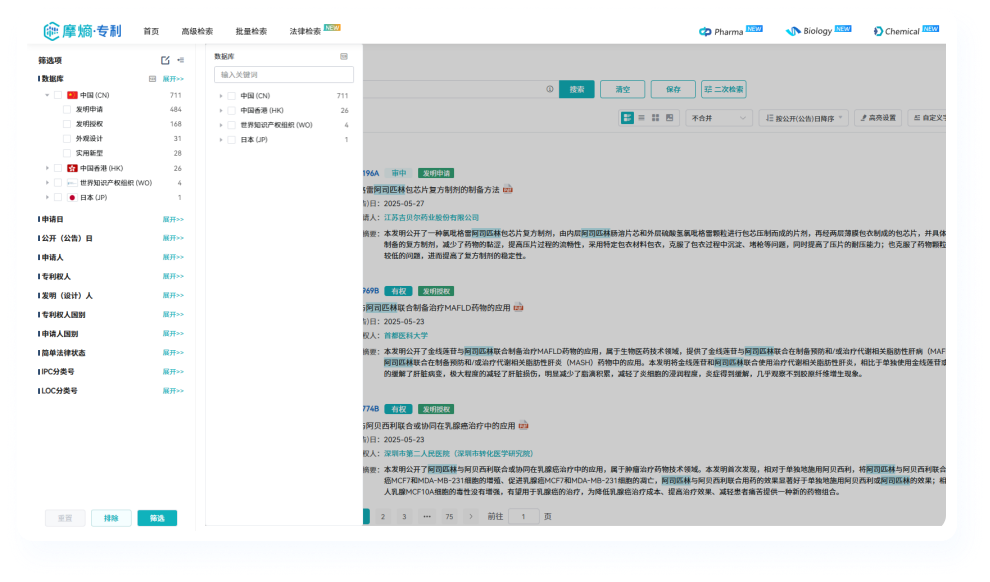Click the 前往 page number field
The image size is (990, 582).
point(523,516)
